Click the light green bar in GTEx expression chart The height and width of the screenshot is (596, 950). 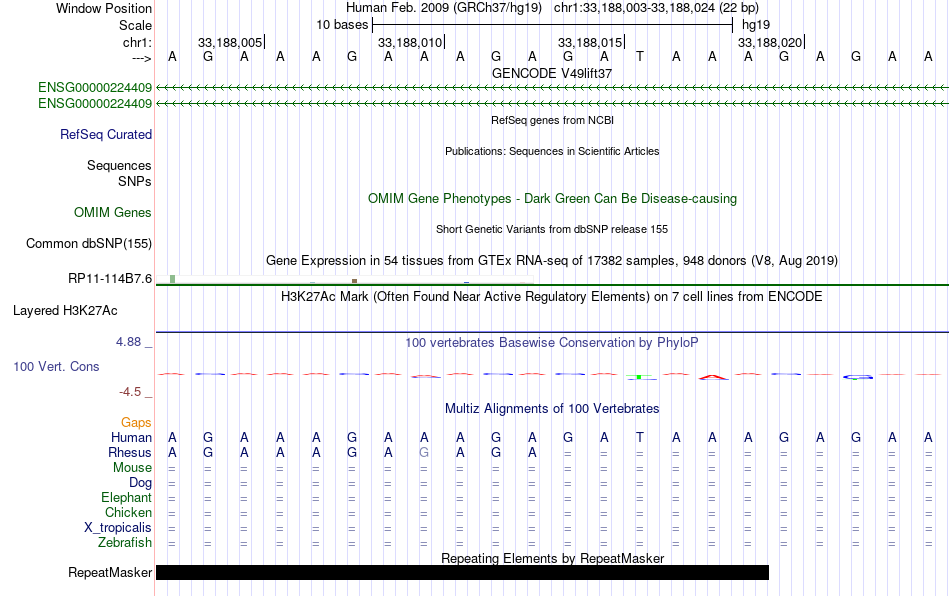click(x=173, y=279)
